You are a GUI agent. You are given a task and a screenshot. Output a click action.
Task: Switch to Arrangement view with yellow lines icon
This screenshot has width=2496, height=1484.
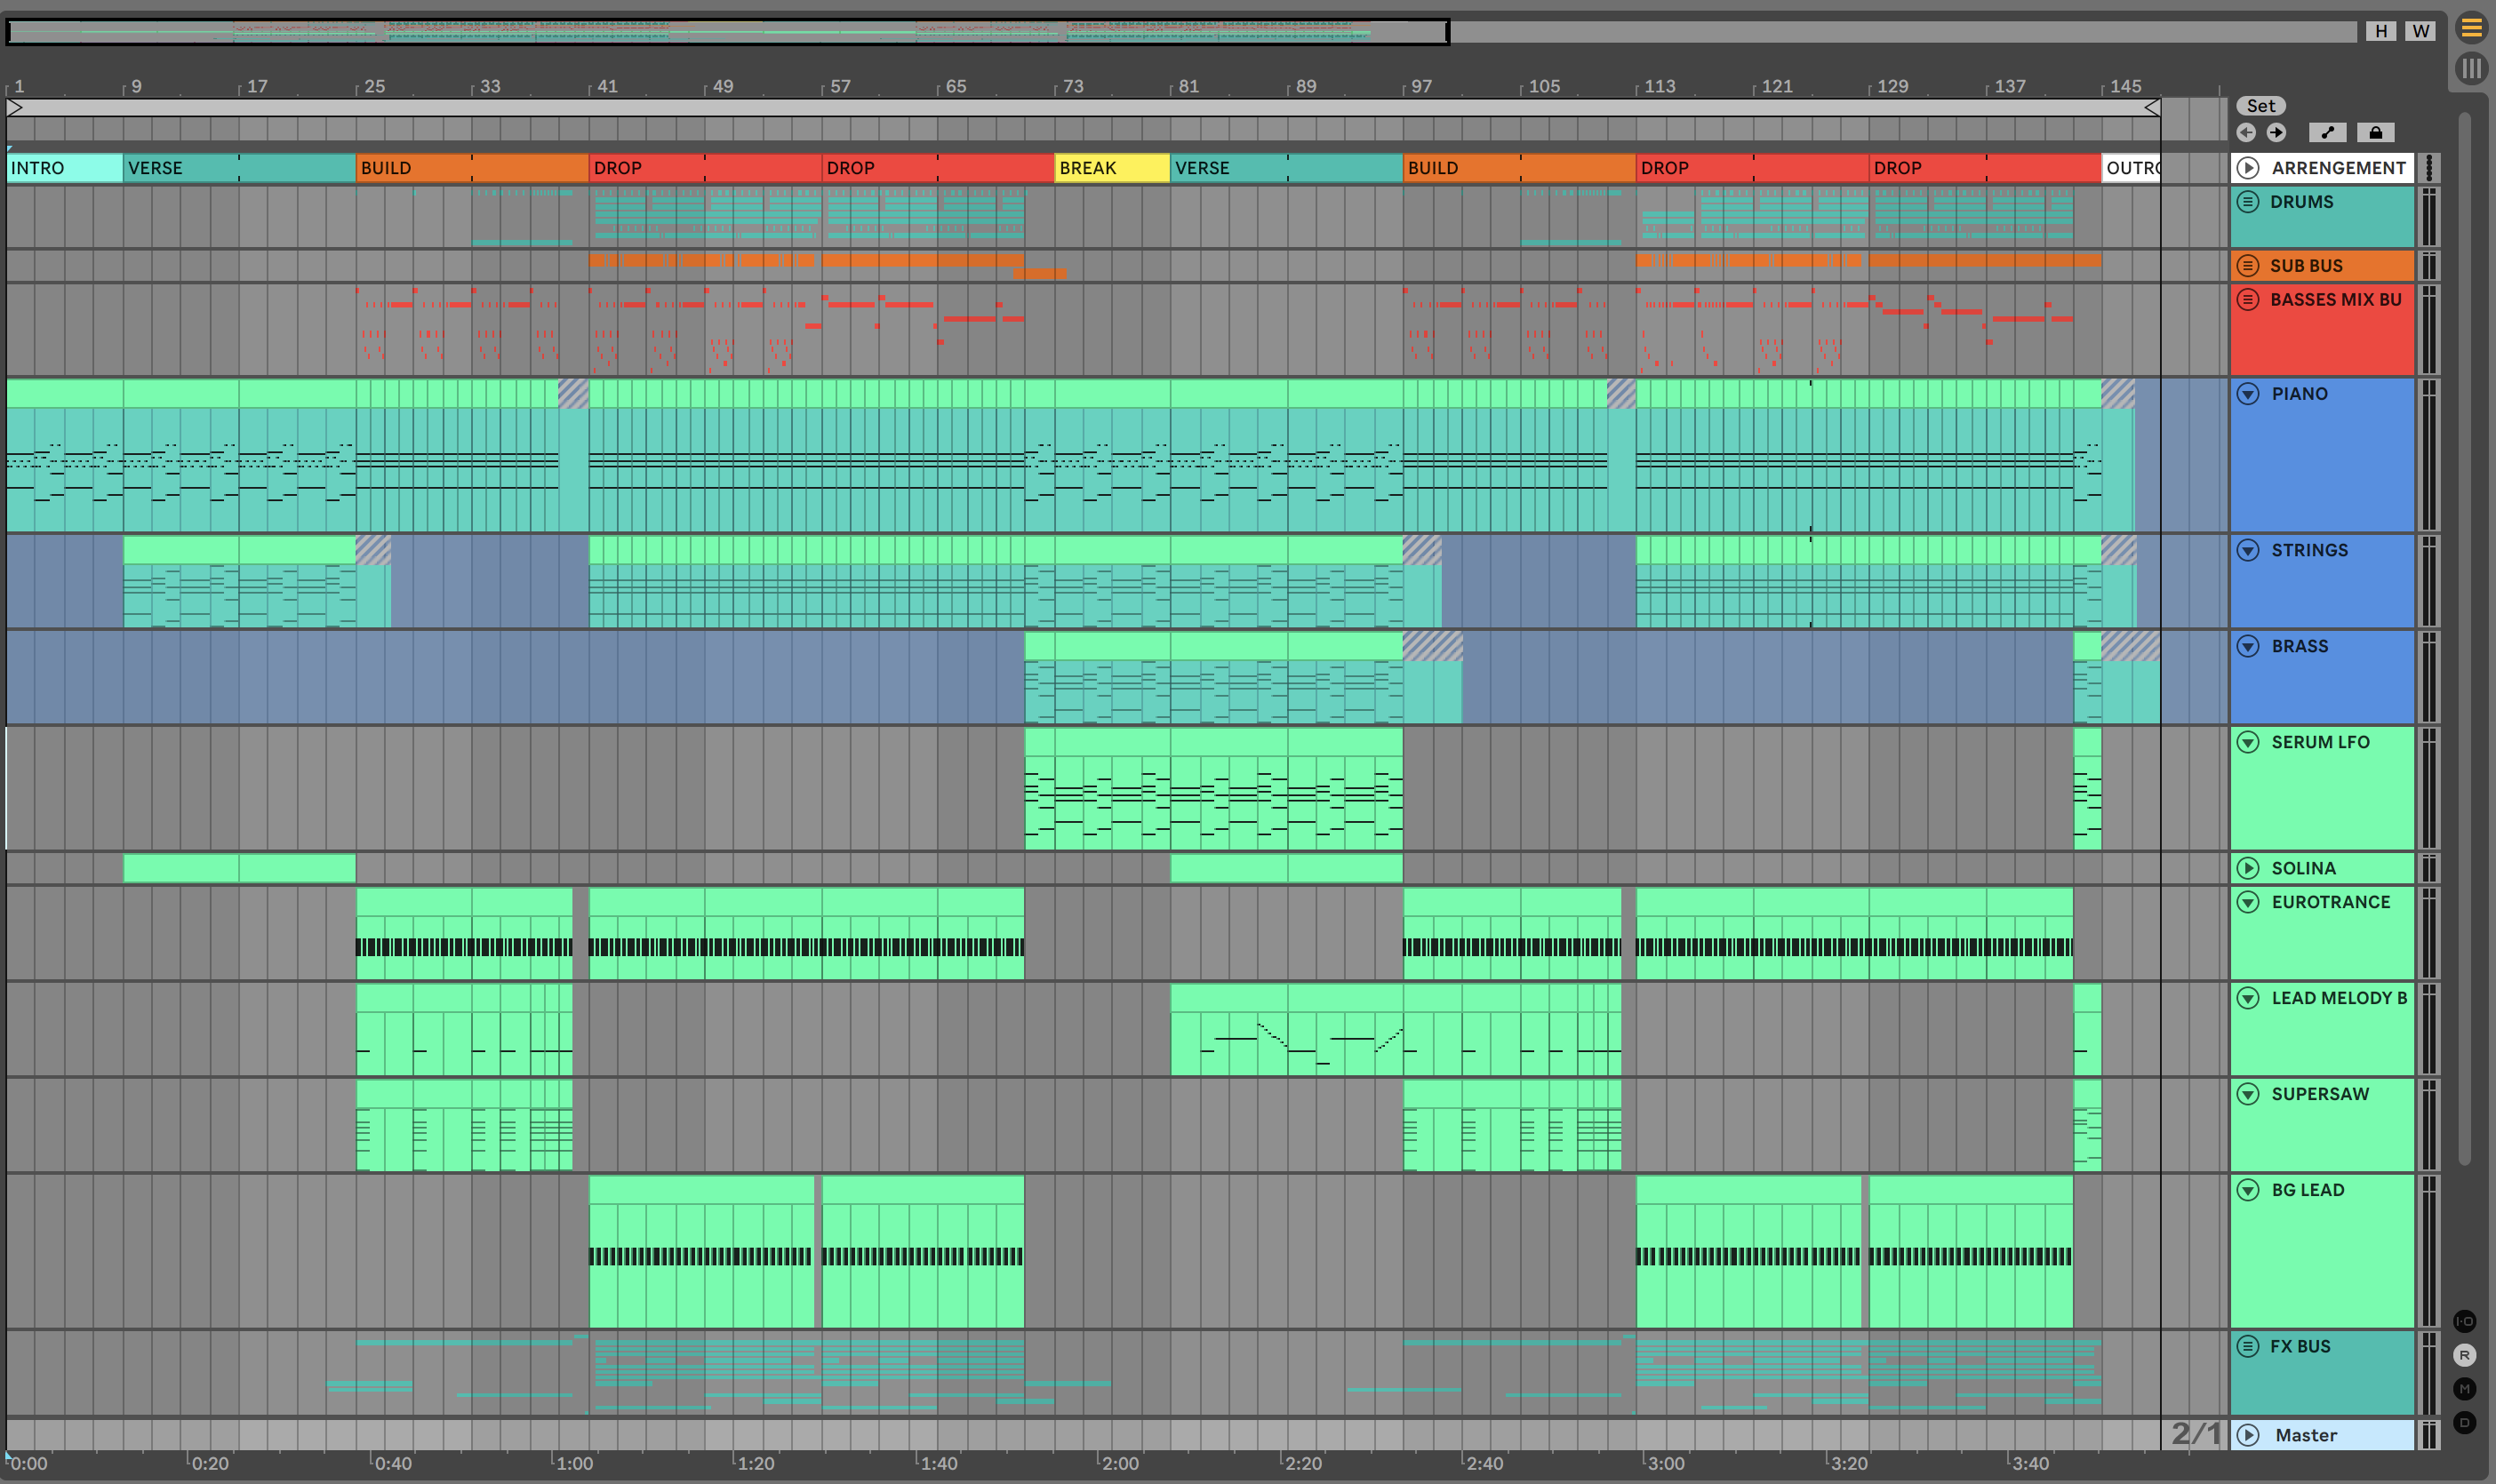[x=2471, y=28]
